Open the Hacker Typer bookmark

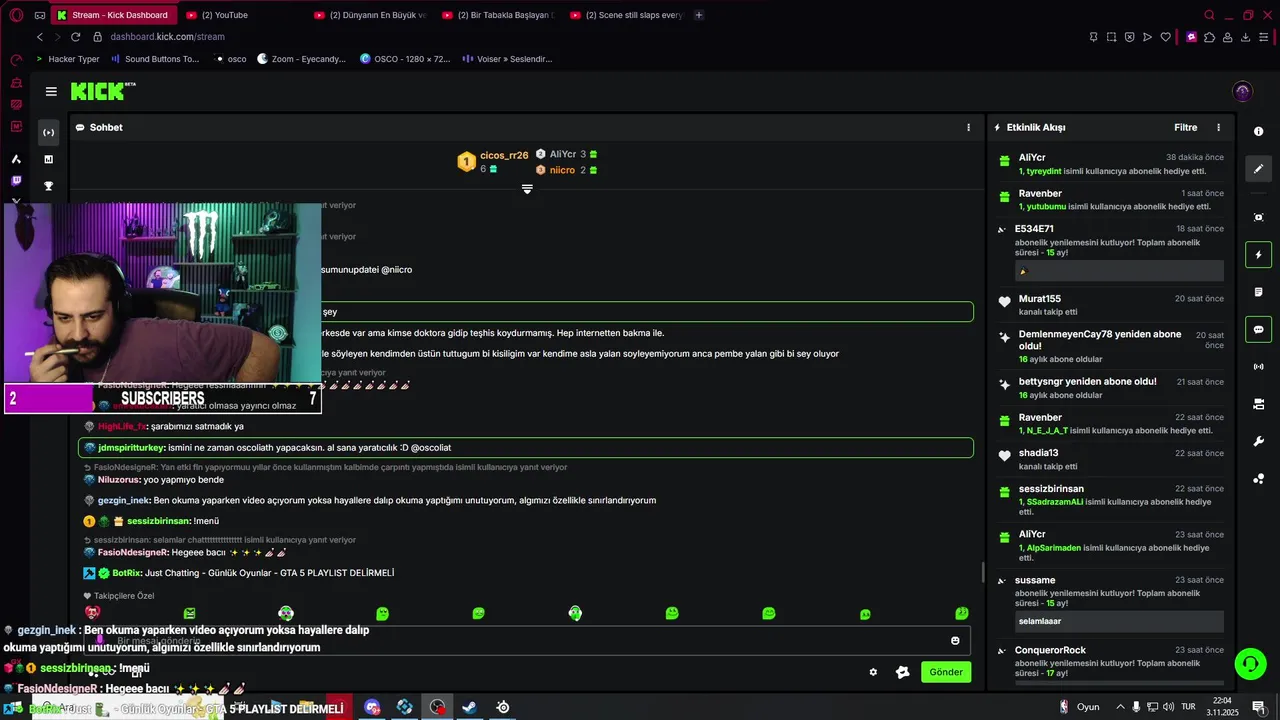67,59
